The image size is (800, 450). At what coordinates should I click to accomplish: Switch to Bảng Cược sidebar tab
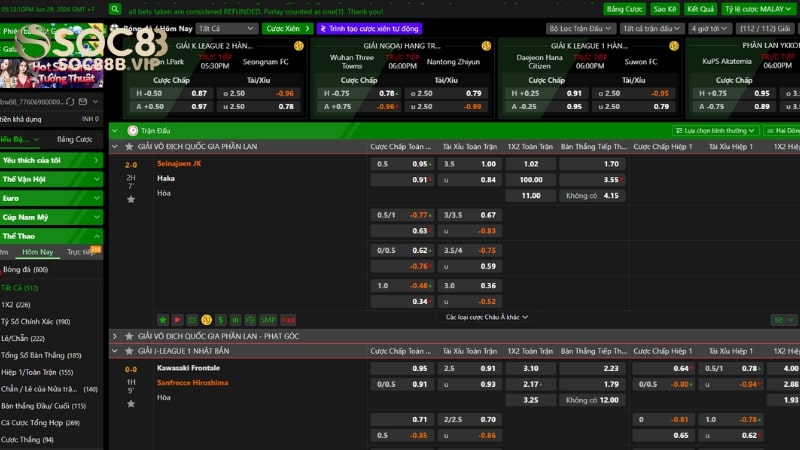tap(74, 139)
